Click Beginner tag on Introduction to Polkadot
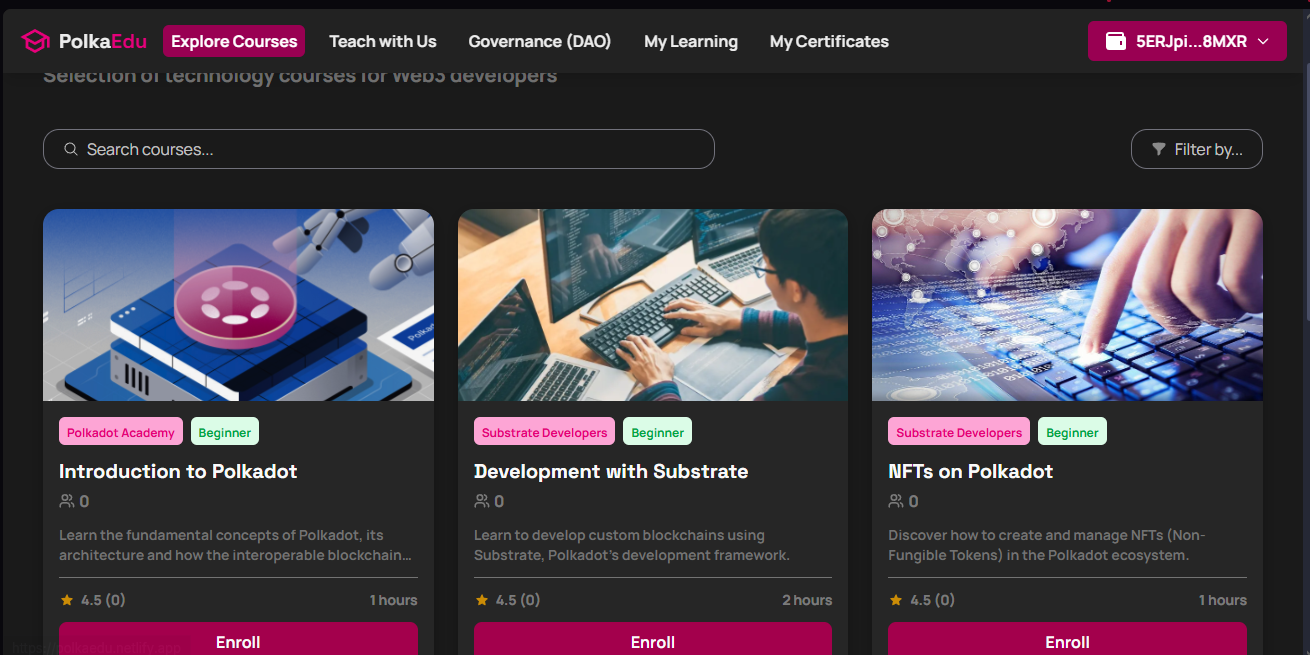Viewport: 1310px width, 655px height. click(x=225, y=432)
